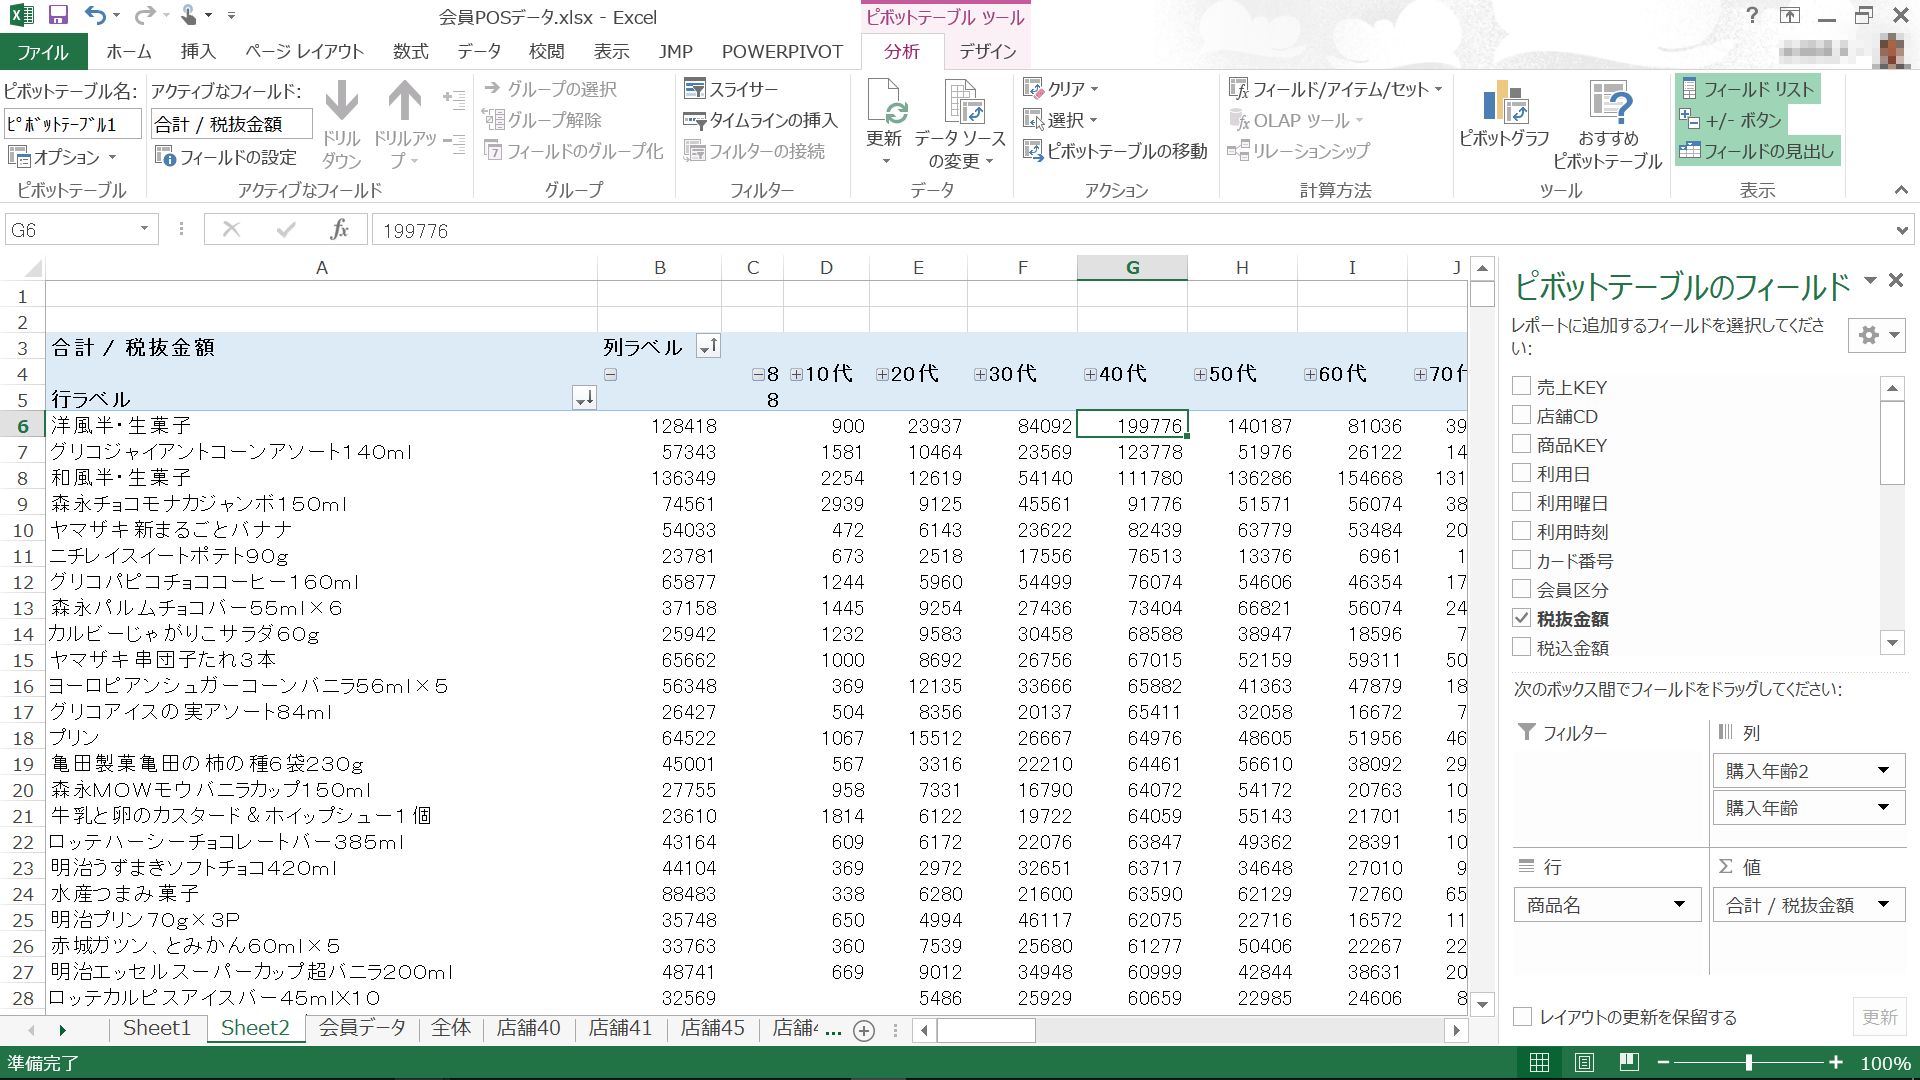This screenshot has height=1080, width=1920.
Task: Close the PivotTable Fields pane
Action: click(x=1895, y=281)
